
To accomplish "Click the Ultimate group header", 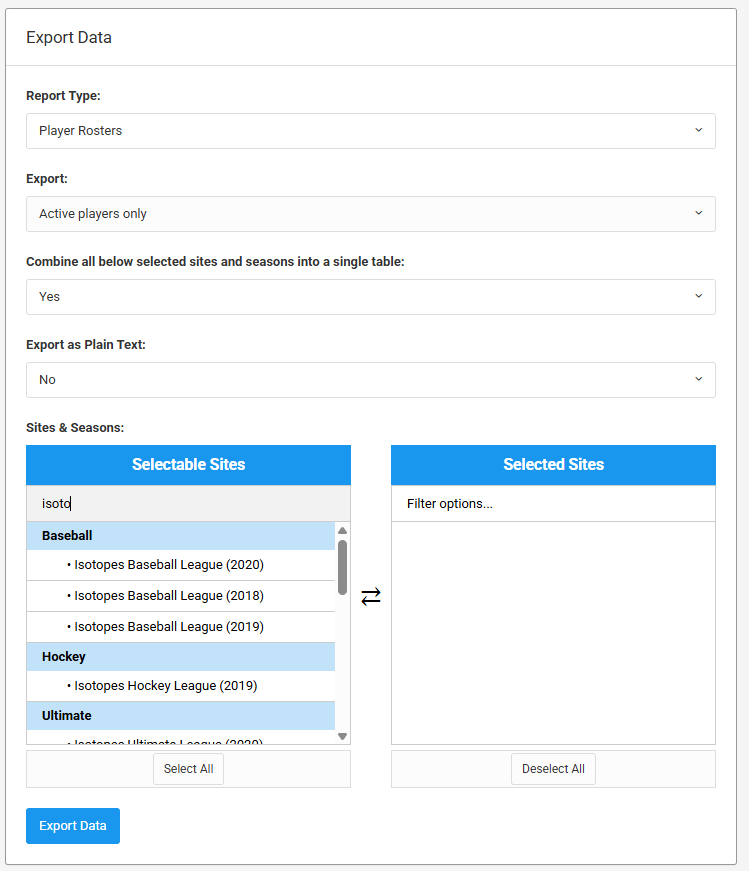I will click(x=181, y=716).
